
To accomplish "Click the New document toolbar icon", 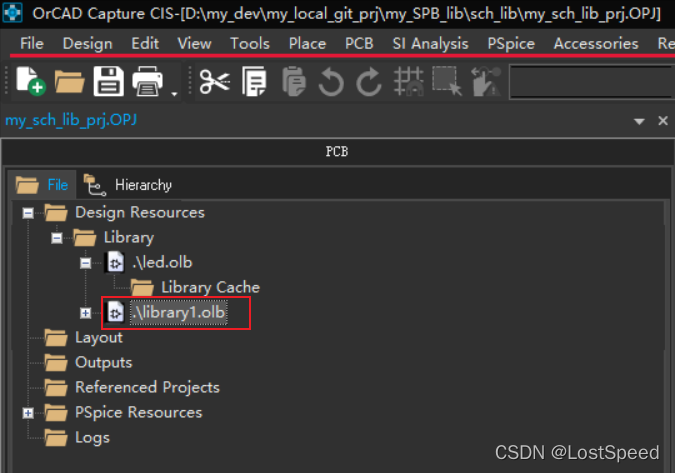I will [x=30, y=82].
